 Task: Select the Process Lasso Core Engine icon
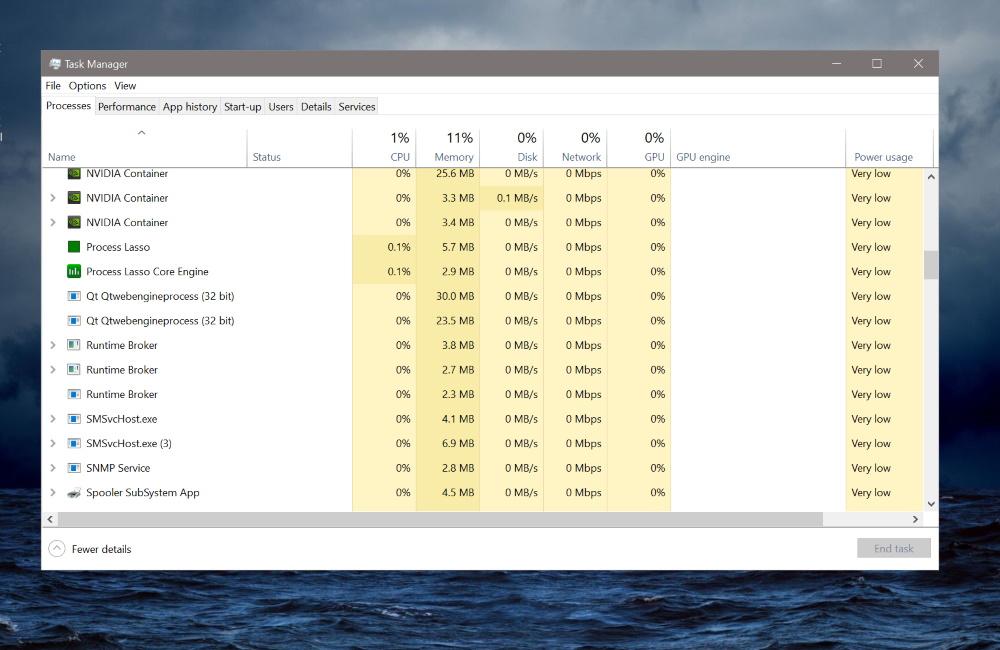coord(74,271)
